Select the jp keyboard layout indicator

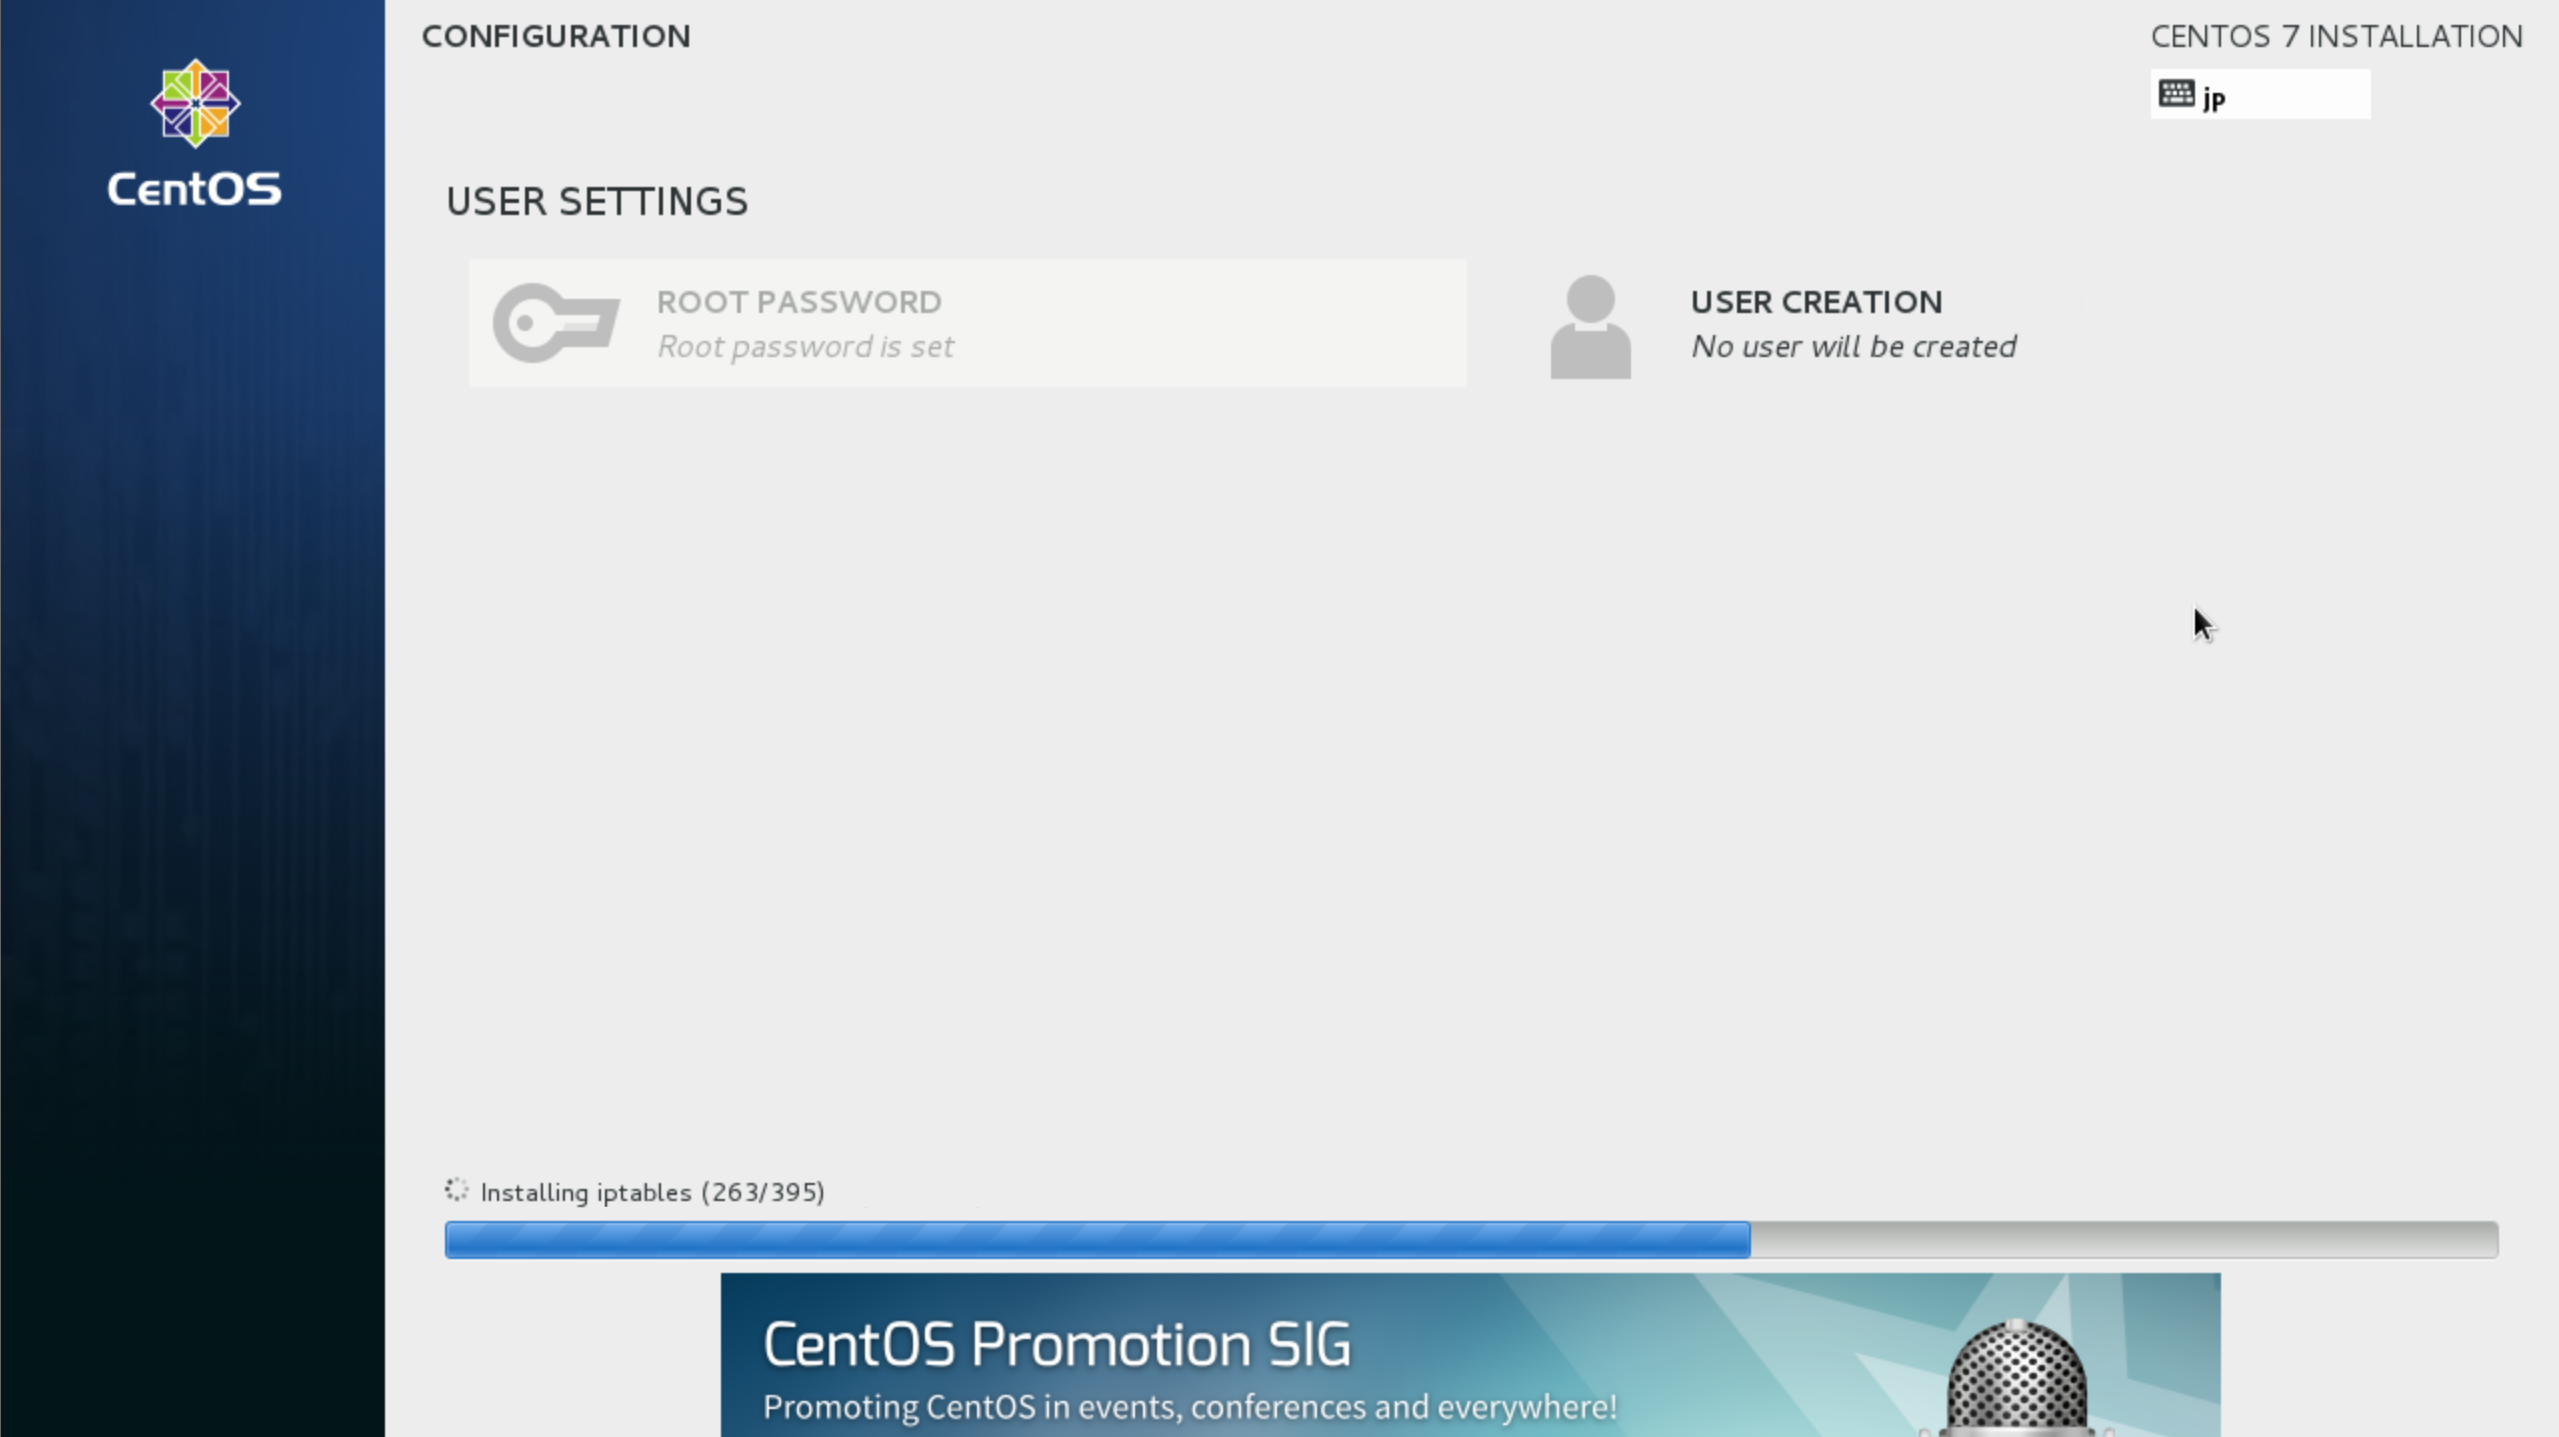2260,95
